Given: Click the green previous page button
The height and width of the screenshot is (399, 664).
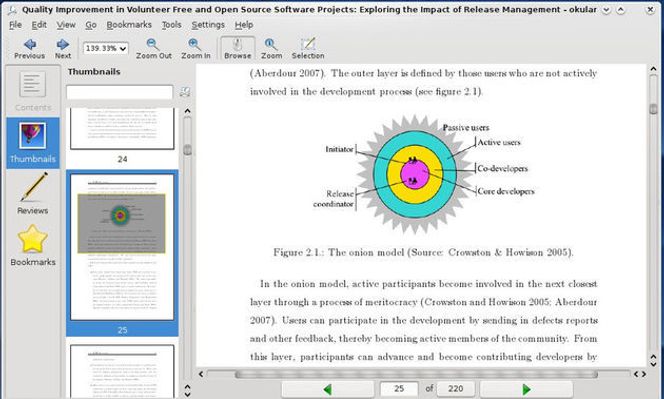Looking at the screenshot, I should pyautogui.click(x=327, y=389).
